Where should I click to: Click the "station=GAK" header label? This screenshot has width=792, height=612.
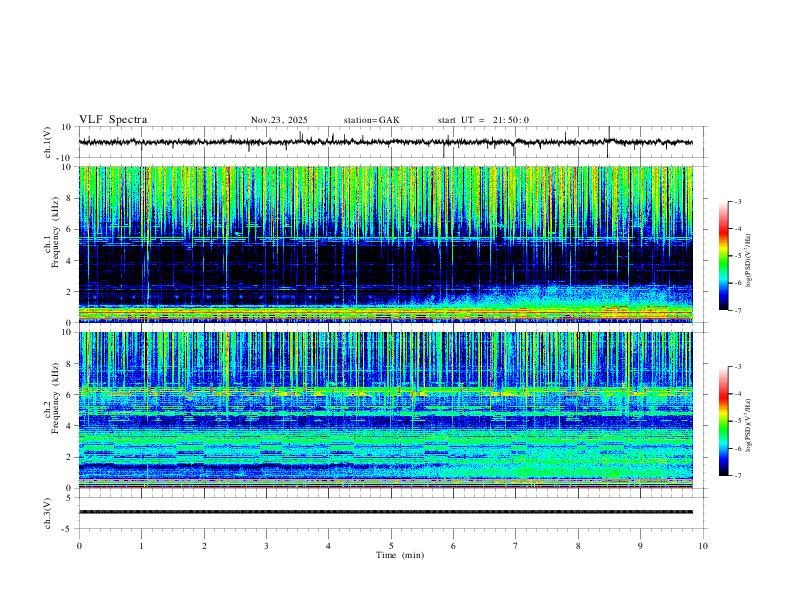pos(371,120)
